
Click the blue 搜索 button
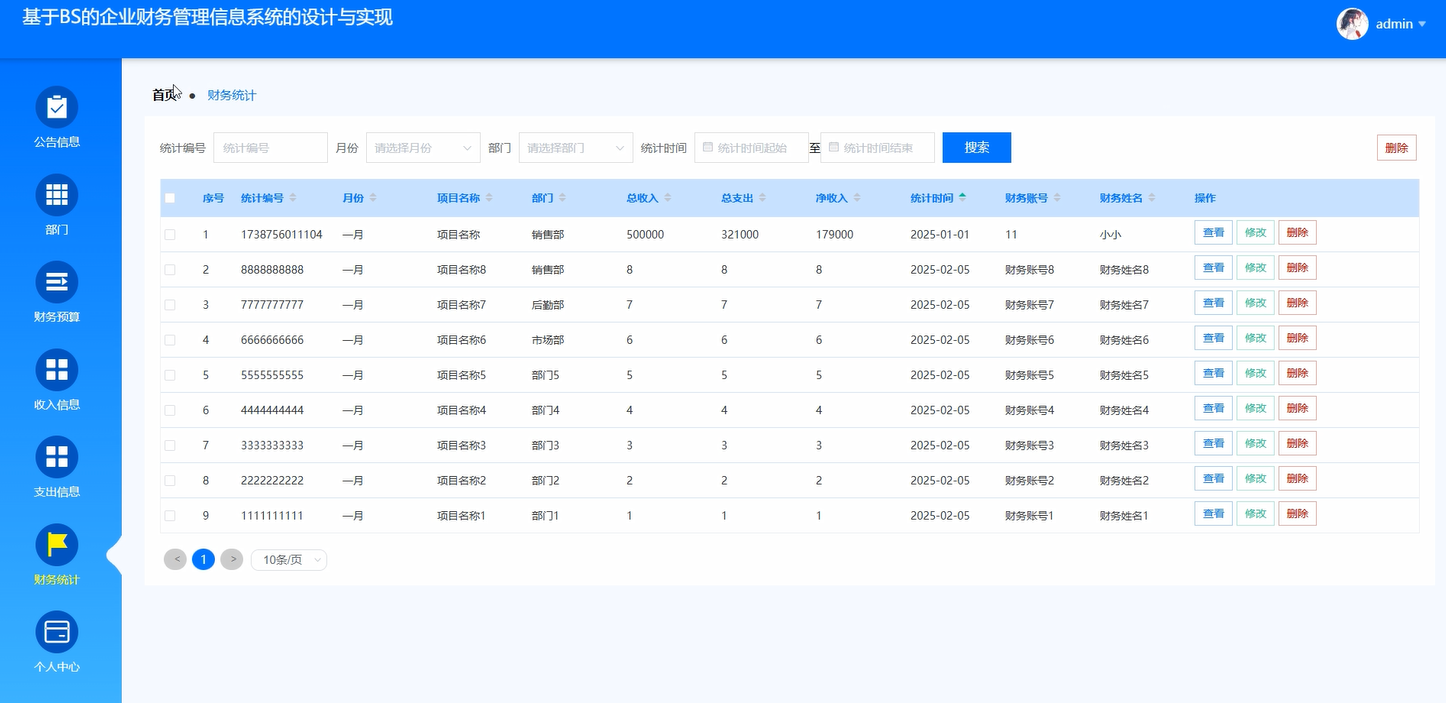[x=977, y=147]
